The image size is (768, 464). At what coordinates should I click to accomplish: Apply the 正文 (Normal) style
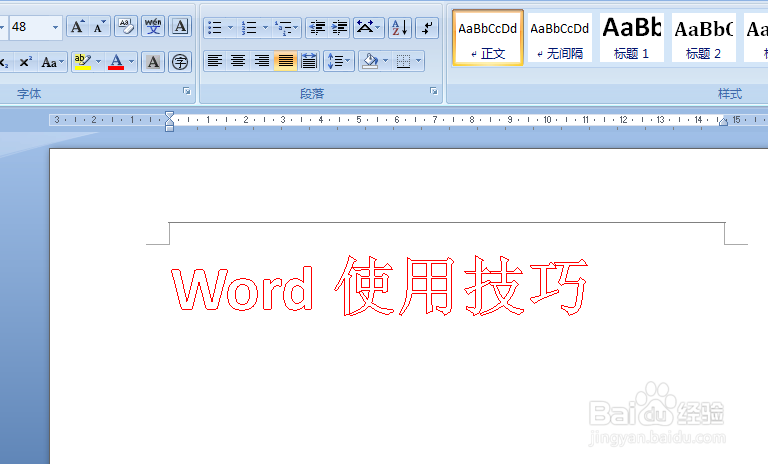488,38
